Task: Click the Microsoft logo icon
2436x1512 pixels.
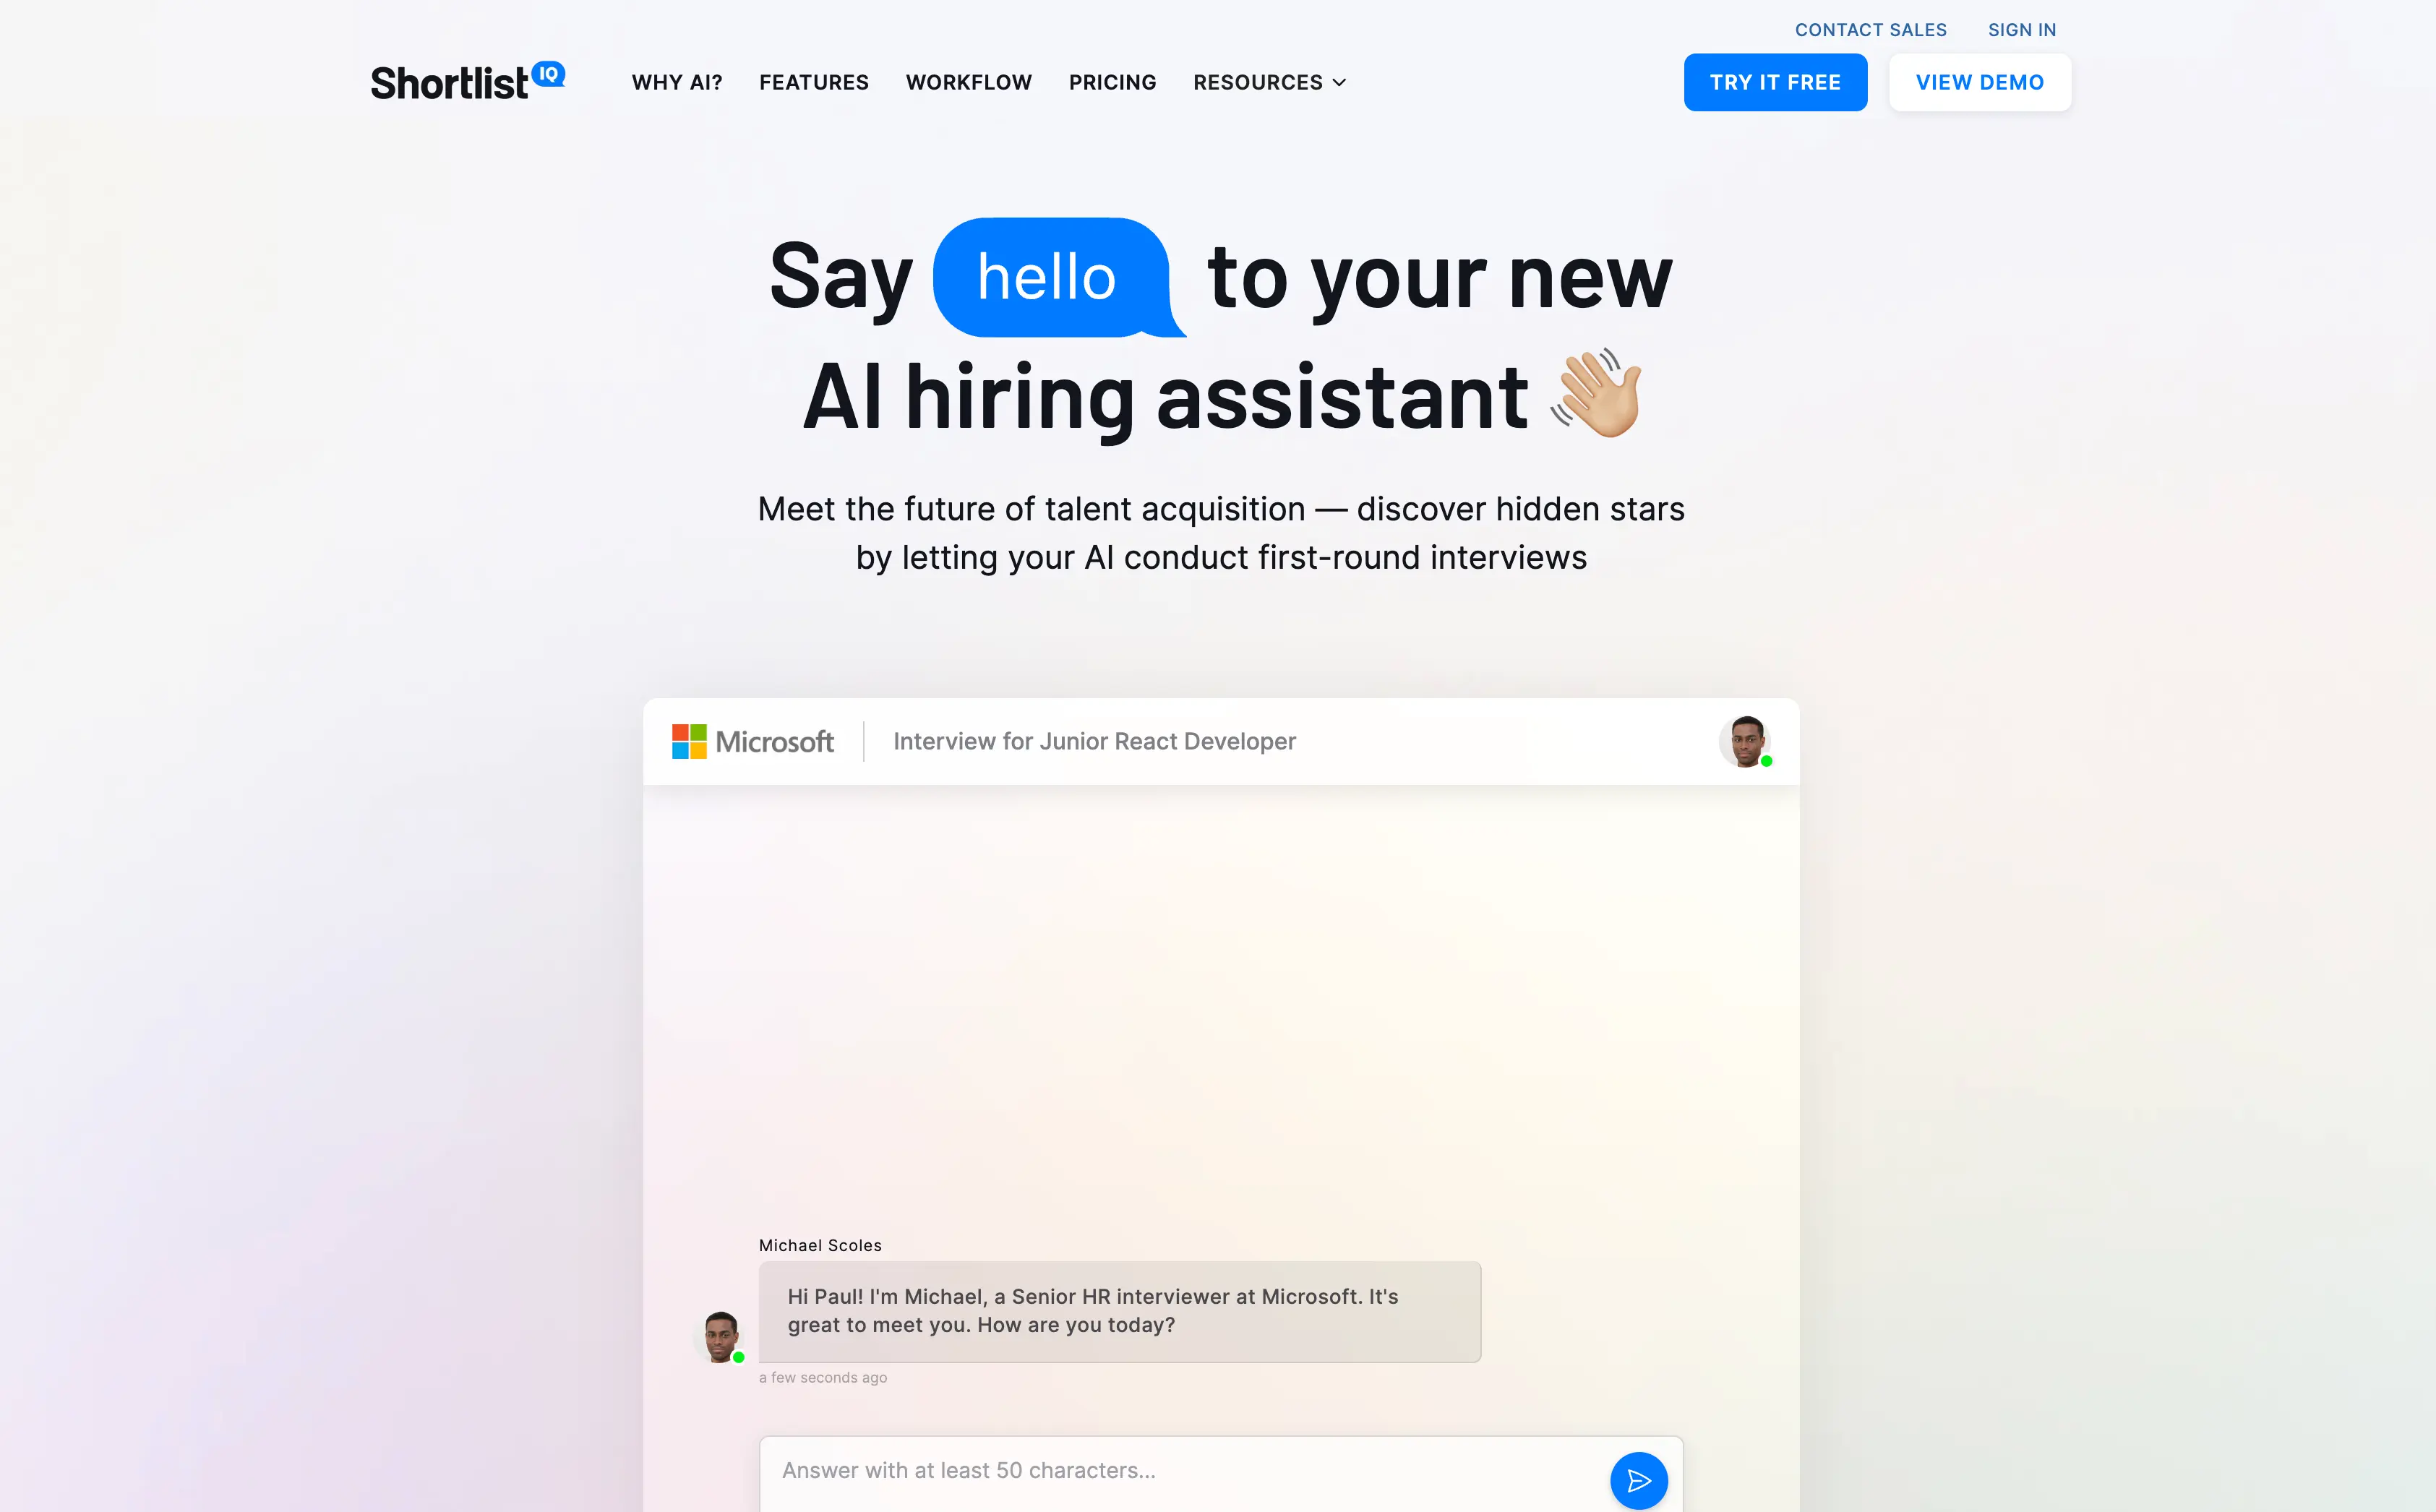Action: click(x=688, y=740)
